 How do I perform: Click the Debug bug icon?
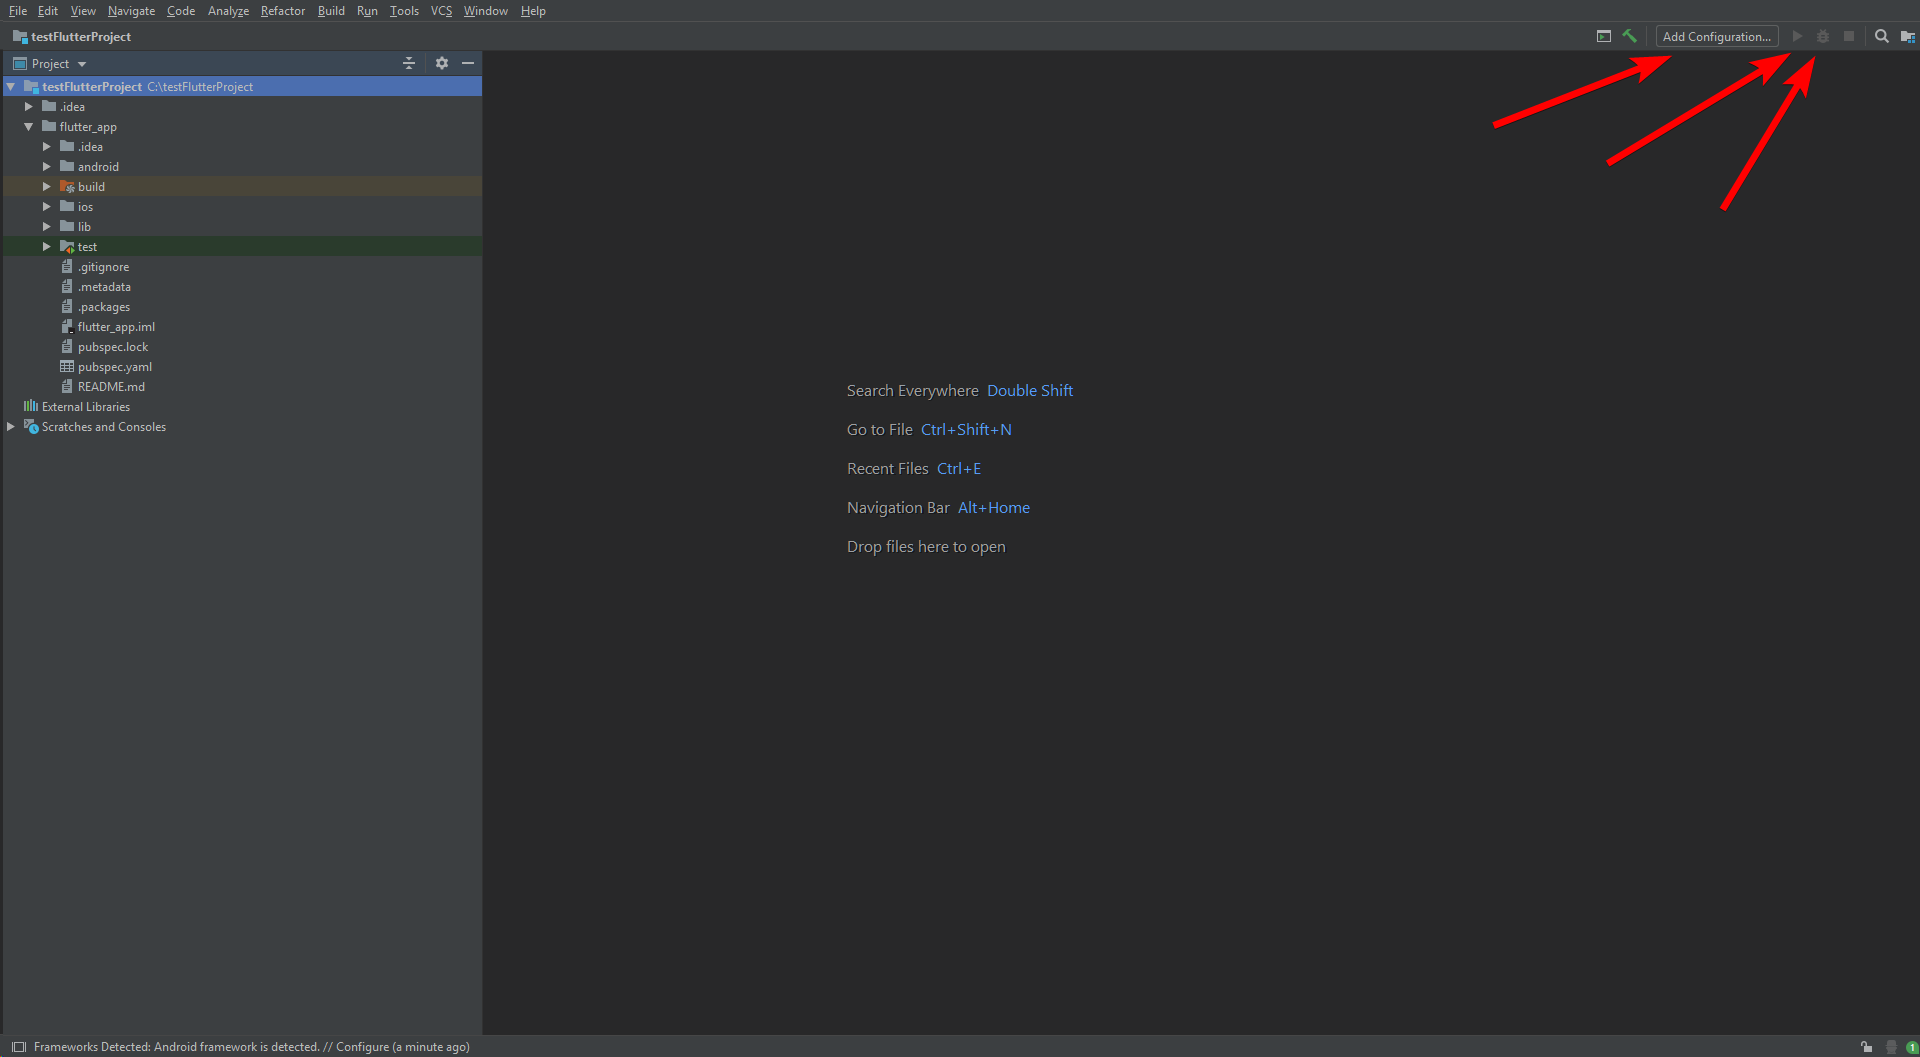[1823, 36]
